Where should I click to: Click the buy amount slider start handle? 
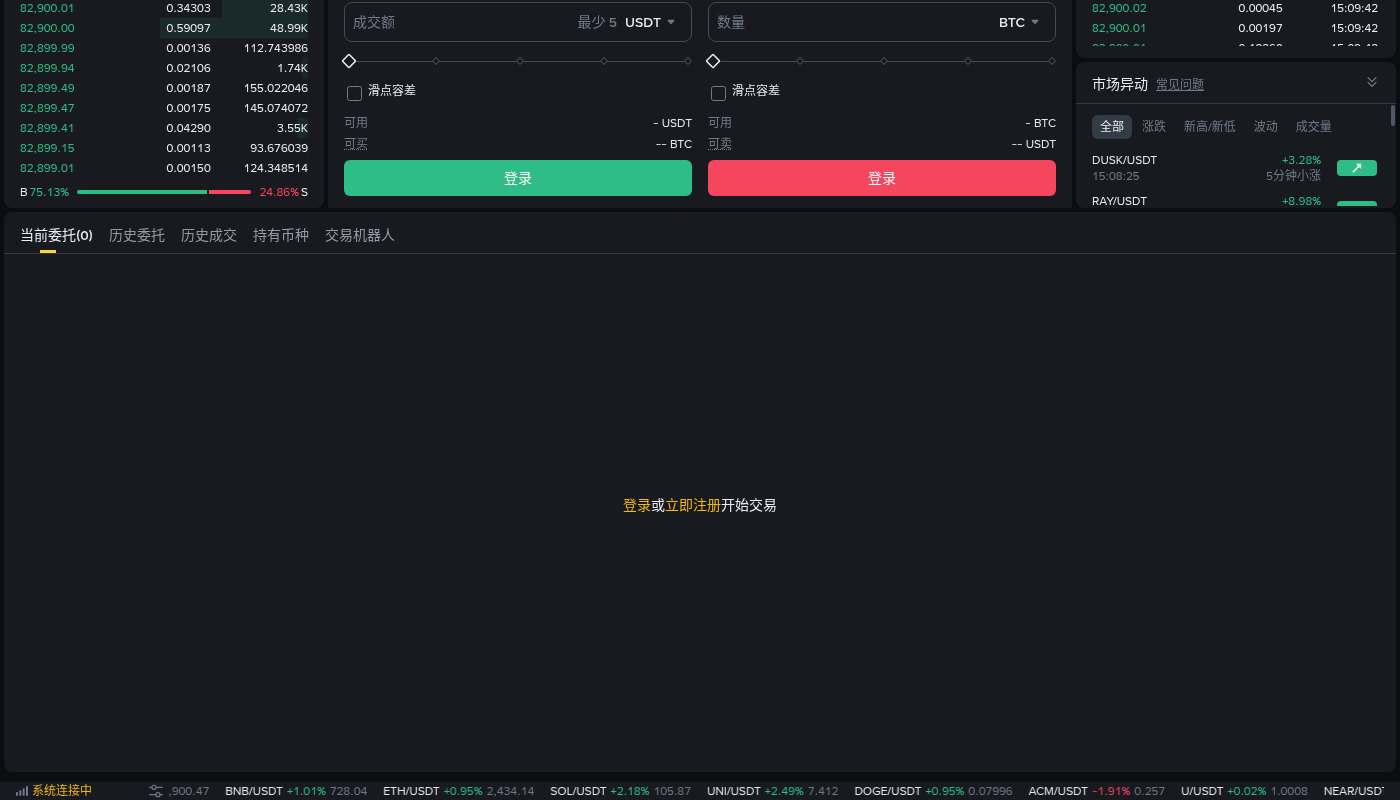pyautogui.click(x=349, y=61)
